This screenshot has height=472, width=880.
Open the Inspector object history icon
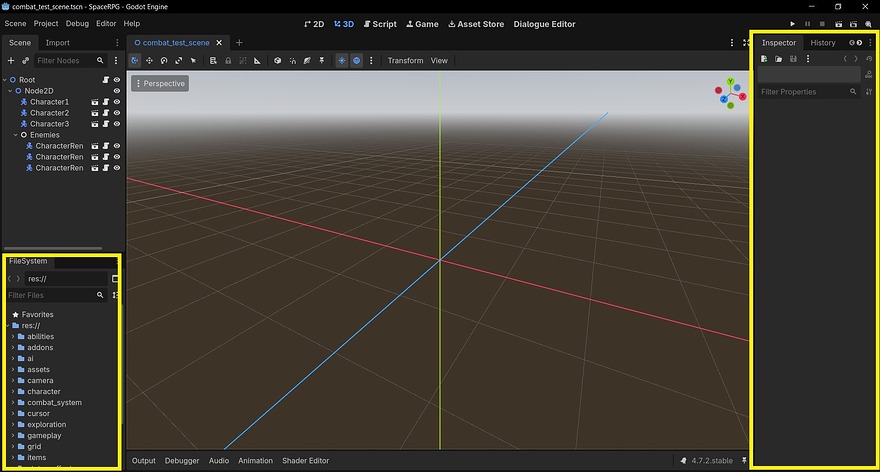pyautogui.click(x=869, y=59)
